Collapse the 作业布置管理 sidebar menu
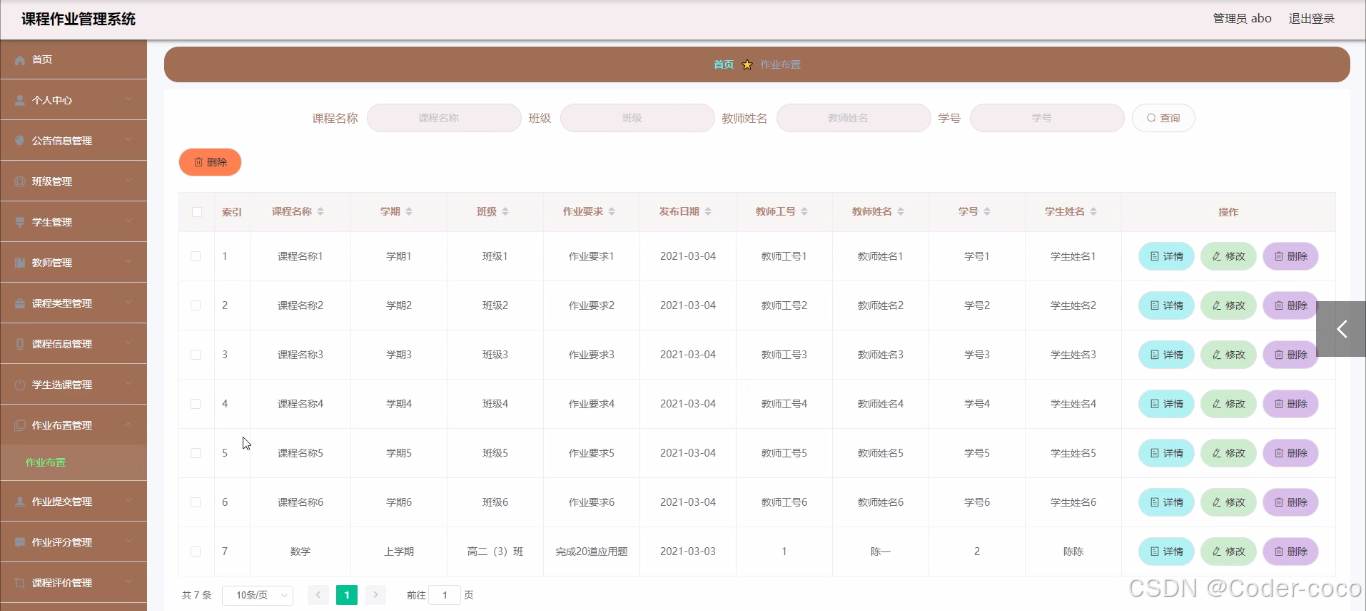1366x611 pixels. 73,425
